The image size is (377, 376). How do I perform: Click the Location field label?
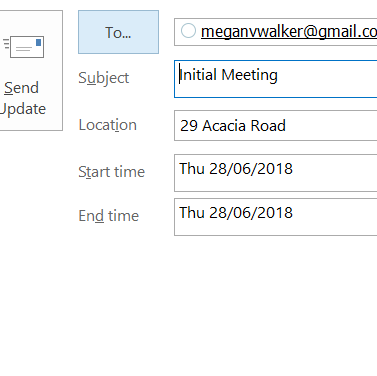pos(108,125)
